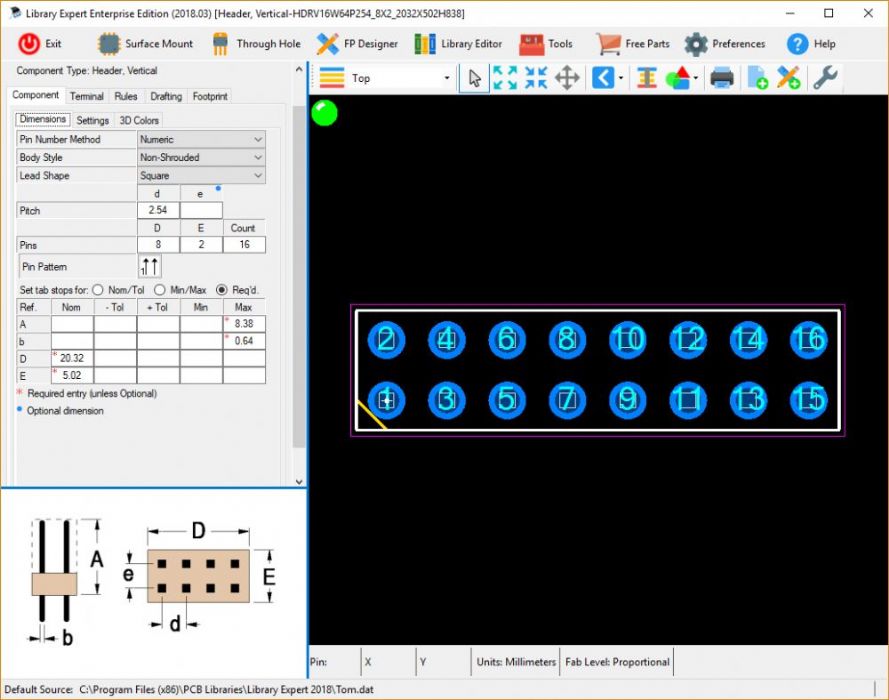The height and width of the screenshot is (700, 889).
Task: Select the Nom/Tol tab stops option
Action: (98, 290)
